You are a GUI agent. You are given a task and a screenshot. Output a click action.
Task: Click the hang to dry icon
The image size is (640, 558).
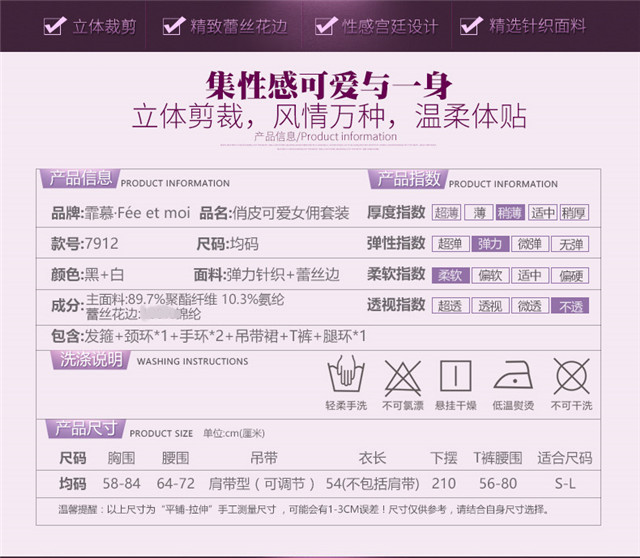(x=456, y=376)
